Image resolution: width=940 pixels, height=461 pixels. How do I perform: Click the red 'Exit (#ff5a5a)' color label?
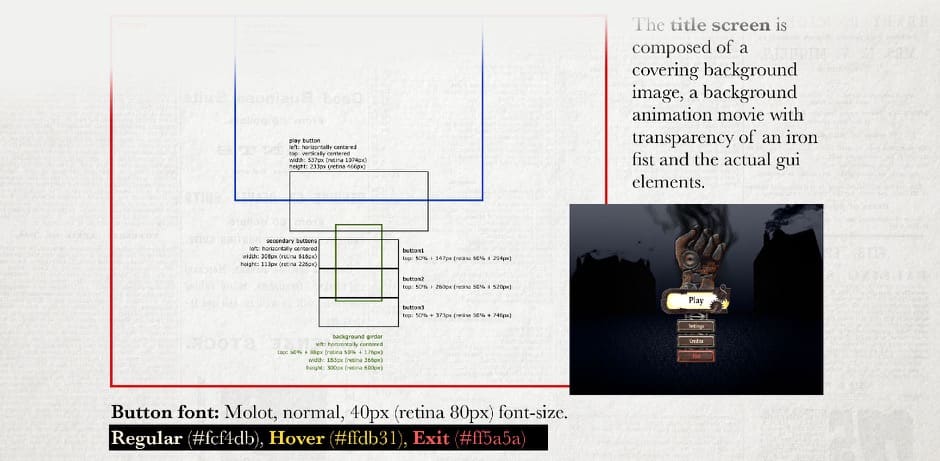pos(461,439)
